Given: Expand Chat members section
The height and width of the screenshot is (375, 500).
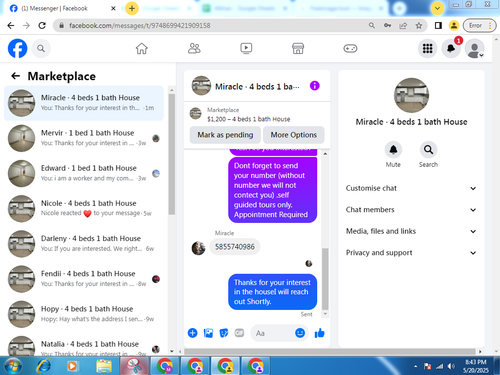Looking at the screenshot, I should tap(411, 210).
